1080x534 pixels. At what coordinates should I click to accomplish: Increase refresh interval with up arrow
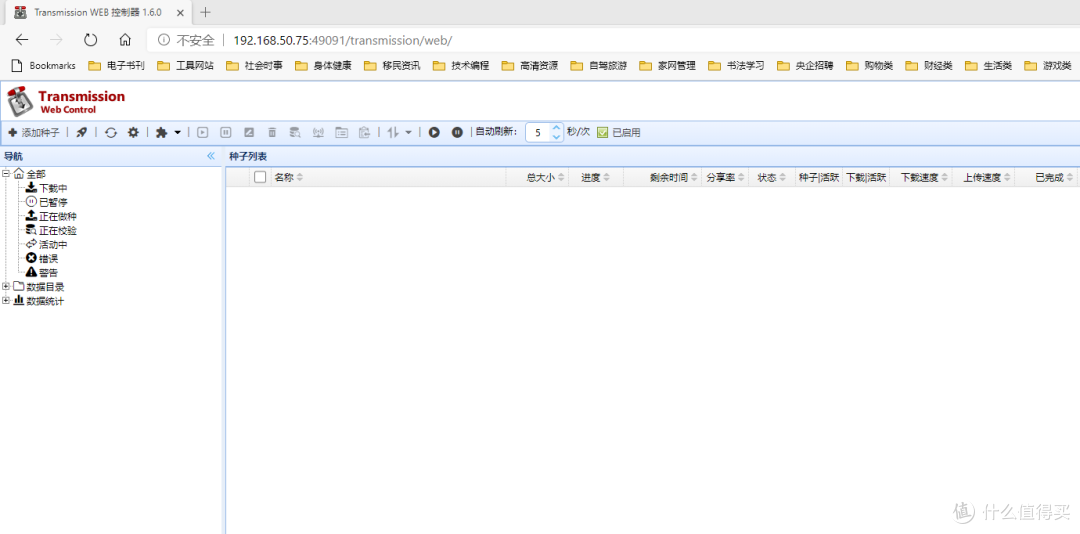tap(557, 127)
